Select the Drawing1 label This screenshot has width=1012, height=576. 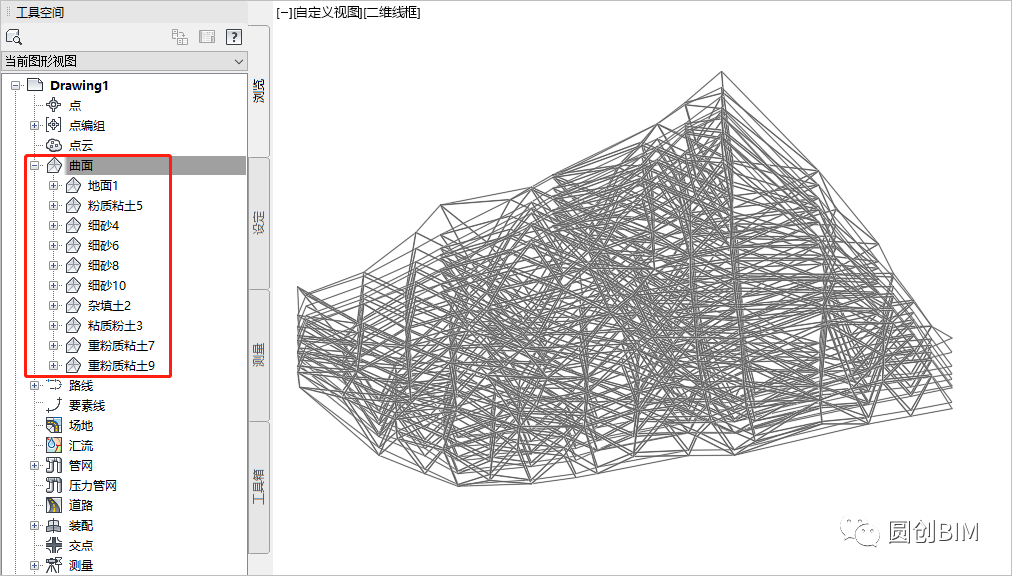79,85
